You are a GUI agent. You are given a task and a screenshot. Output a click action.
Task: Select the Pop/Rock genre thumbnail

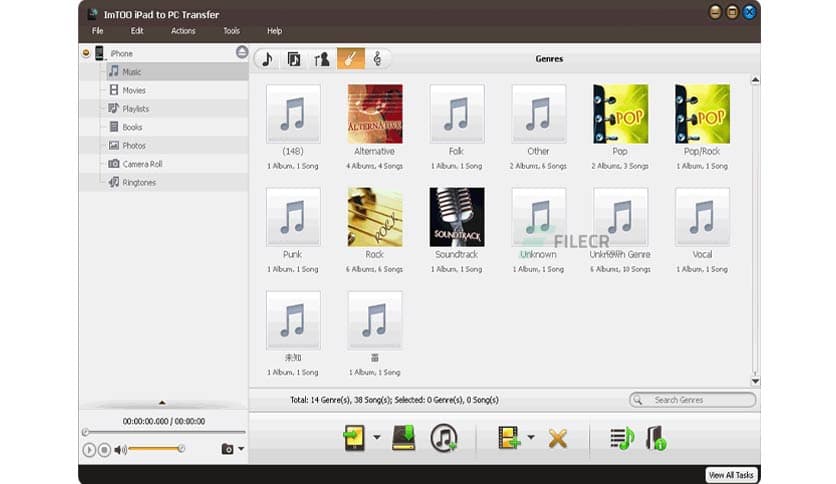(x=702, y=114)
